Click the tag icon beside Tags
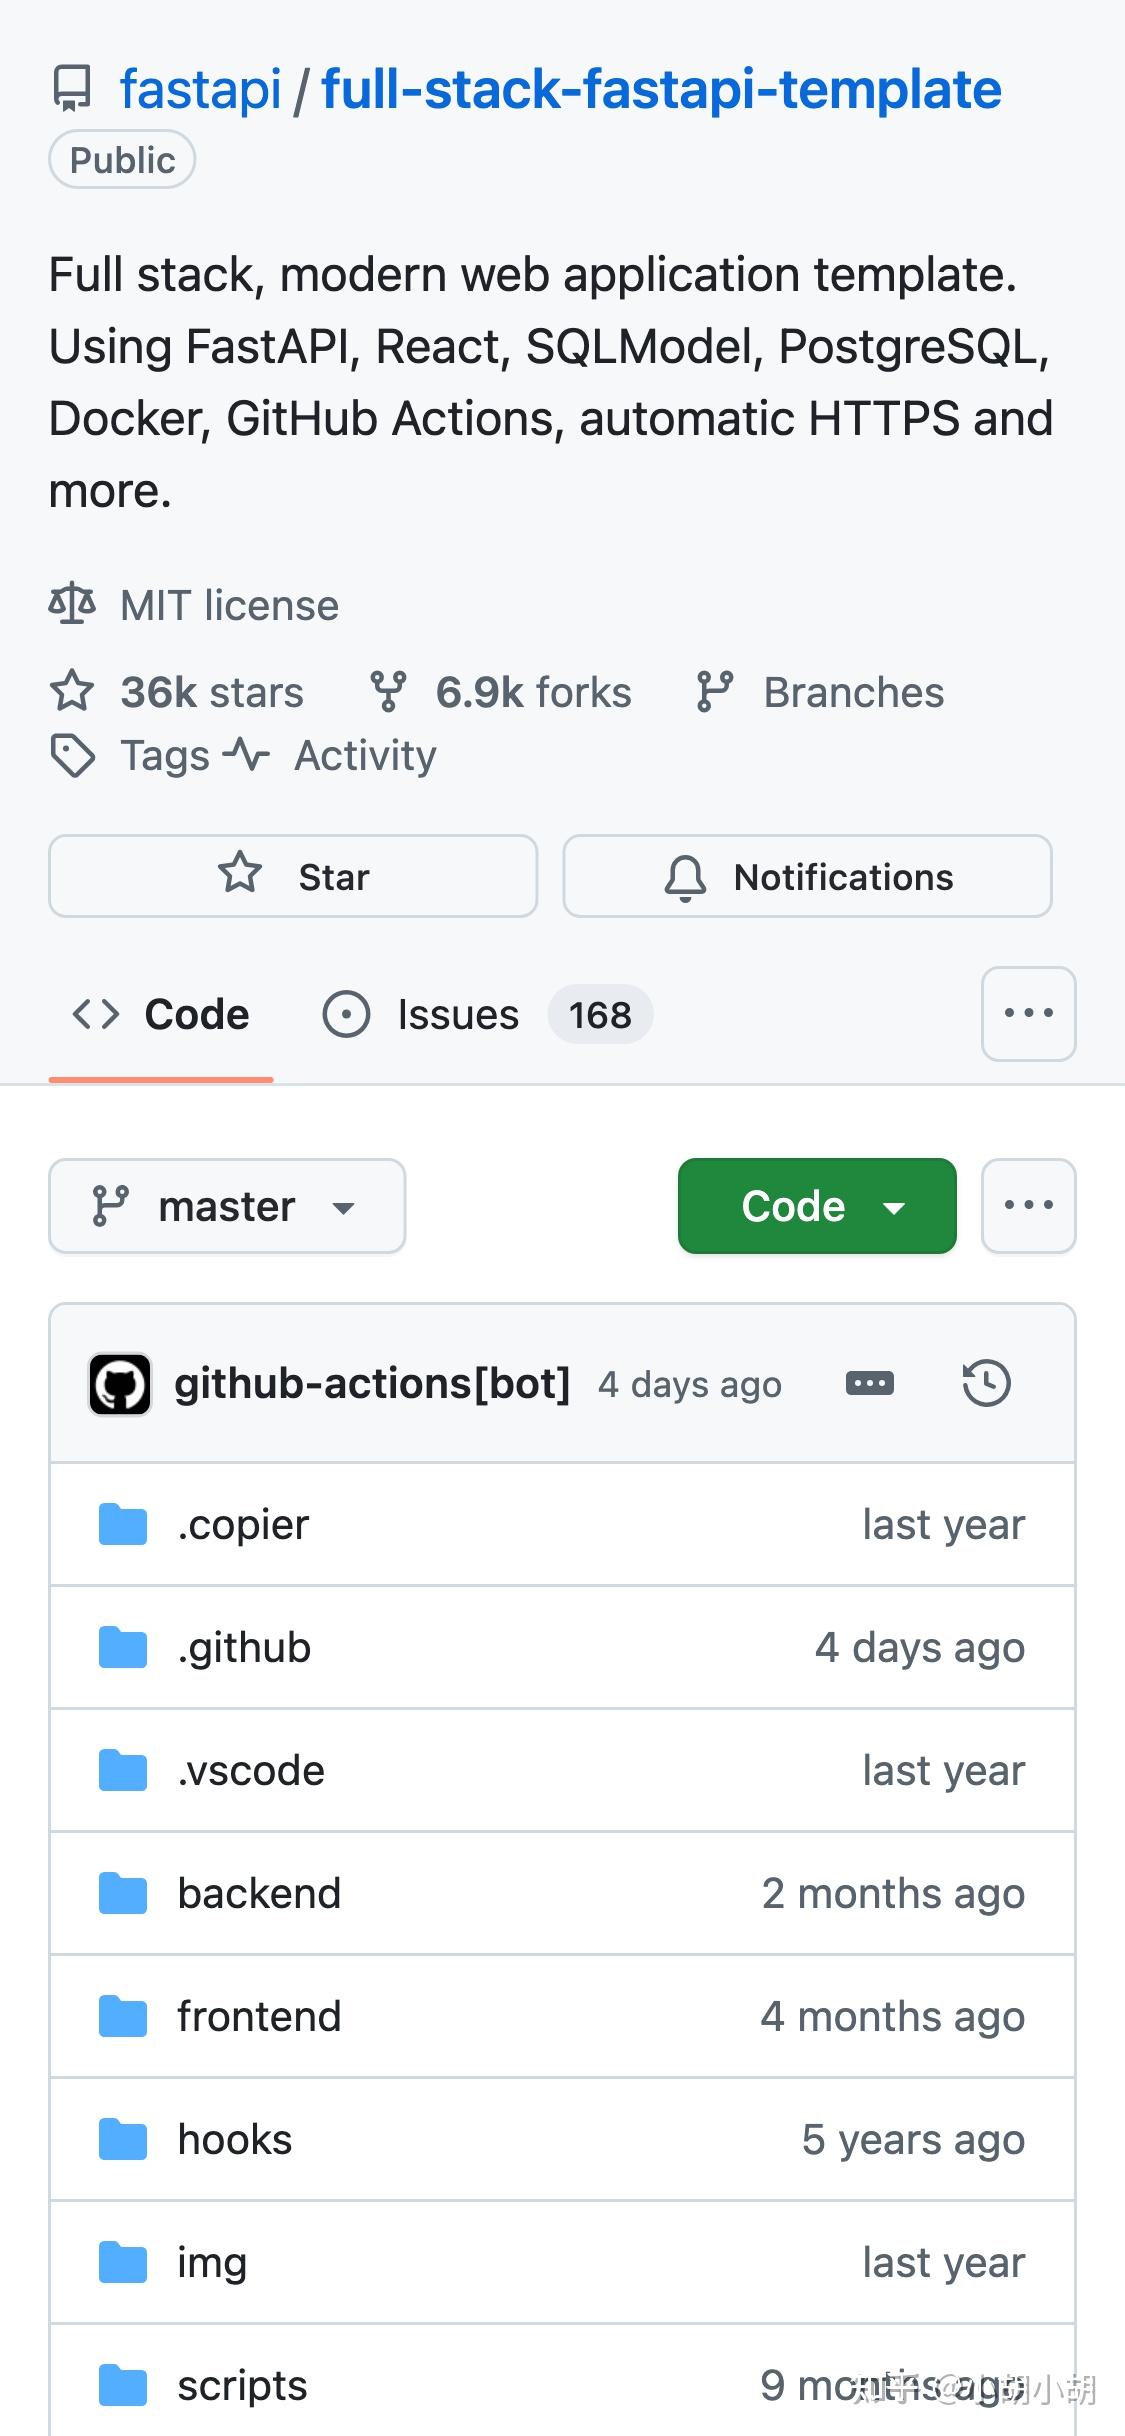This screenshot has height=2436, width=1125. 72,755
